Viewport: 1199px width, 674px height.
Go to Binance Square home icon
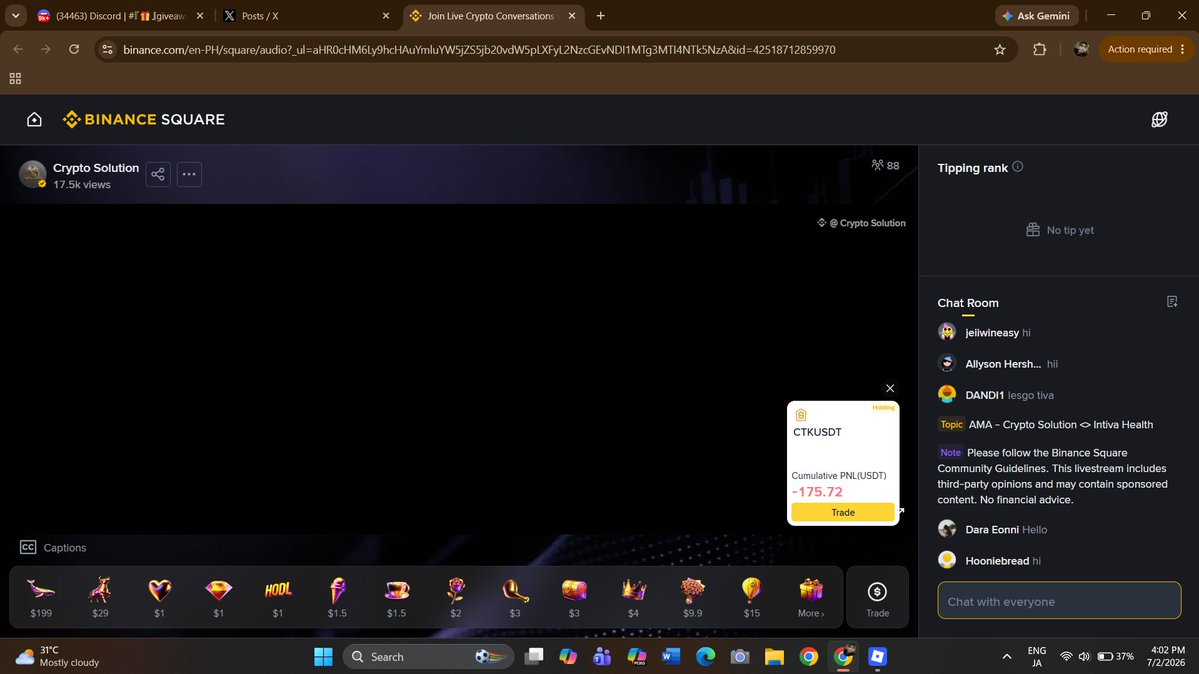click(x=34, y=119)
